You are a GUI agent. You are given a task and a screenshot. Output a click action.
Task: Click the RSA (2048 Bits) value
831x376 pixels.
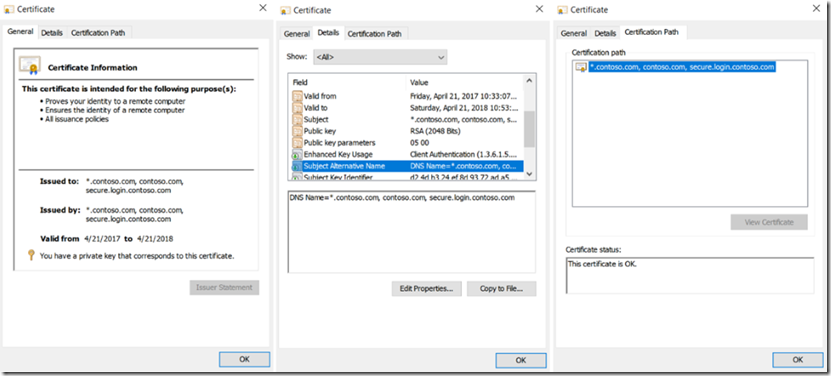coord(435,132)
